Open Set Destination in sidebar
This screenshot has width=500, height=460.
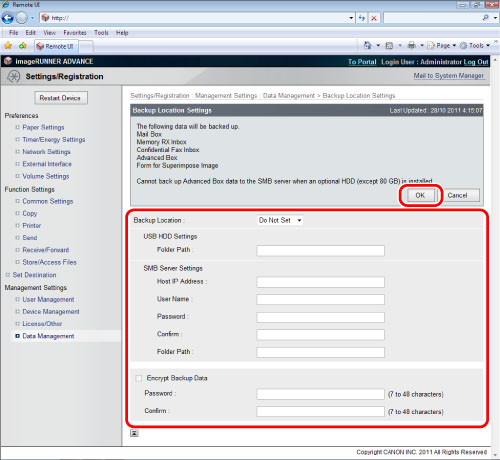click(x=34, y=275)
